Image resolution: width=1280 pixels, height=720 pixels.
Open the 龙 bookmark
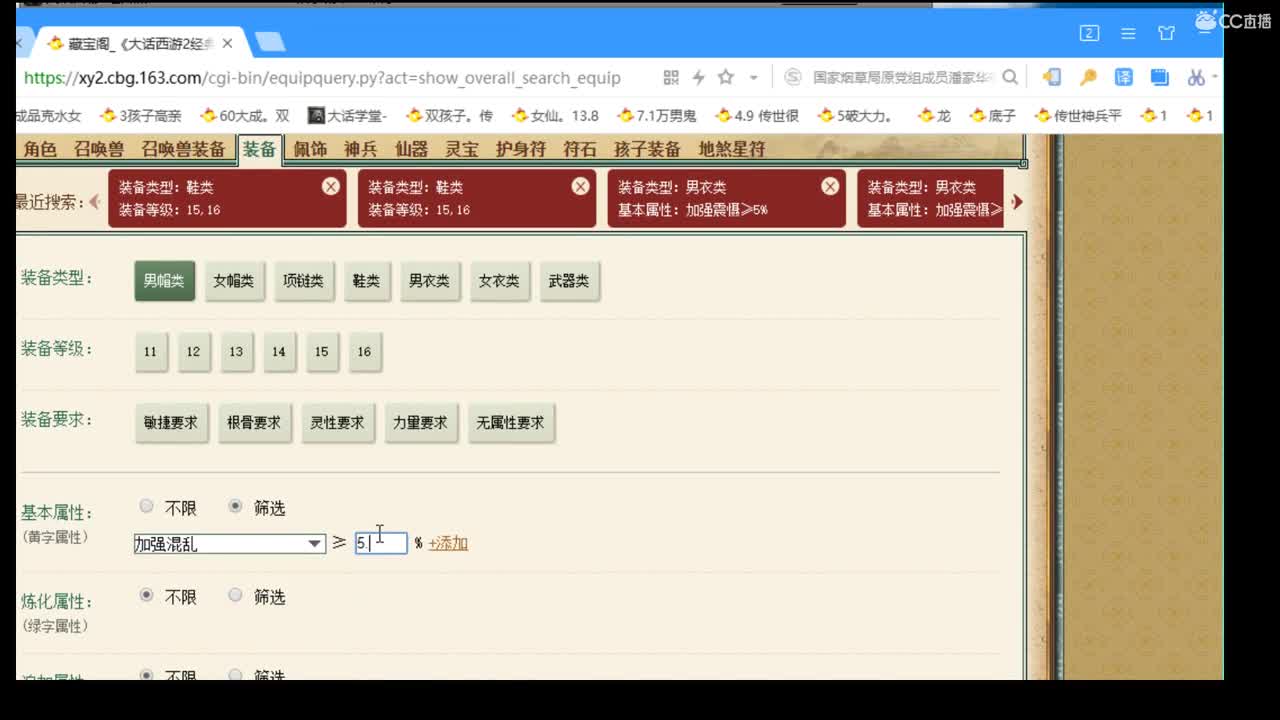[x=934, y=115]
